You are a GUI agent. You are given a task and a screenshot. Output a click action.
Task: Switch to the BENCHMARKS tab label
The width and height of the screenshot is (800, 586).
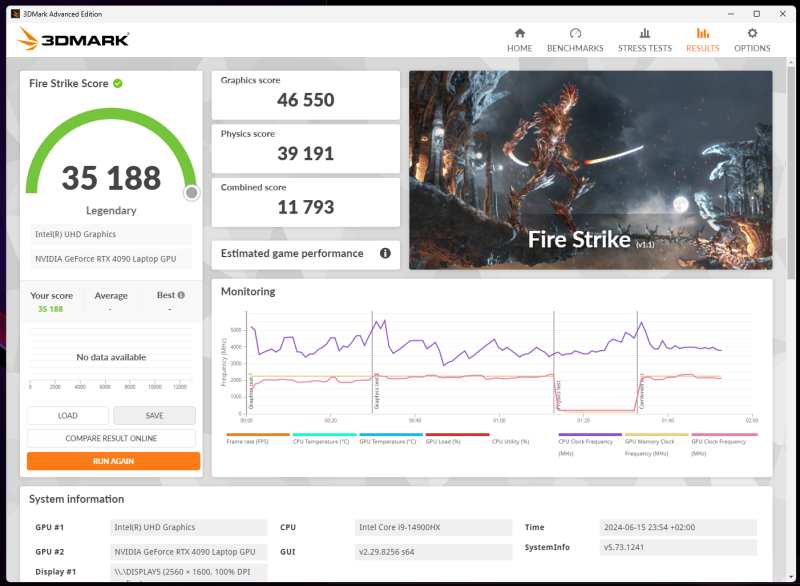coord(575,48)
